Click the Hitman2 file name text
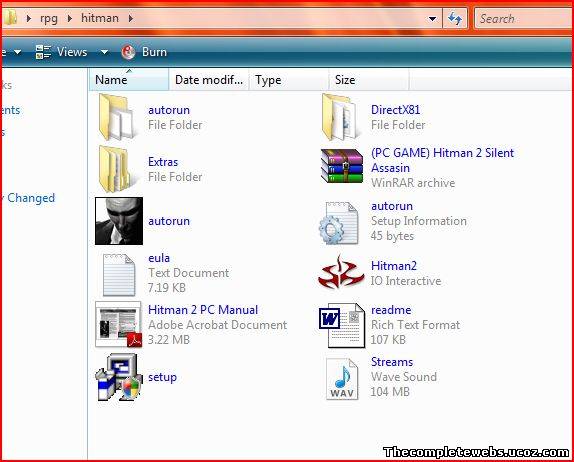Image resolution: width=574 pixels, height=462 pixels. click(x=394, y=266)
